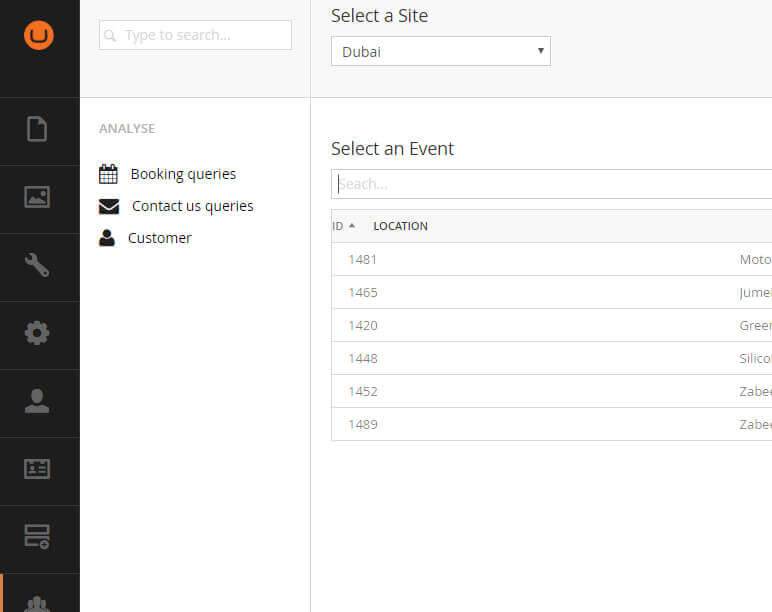The image size is (772, 612).
Task: Select event row with ID 1452
Action: coord(362,391)
